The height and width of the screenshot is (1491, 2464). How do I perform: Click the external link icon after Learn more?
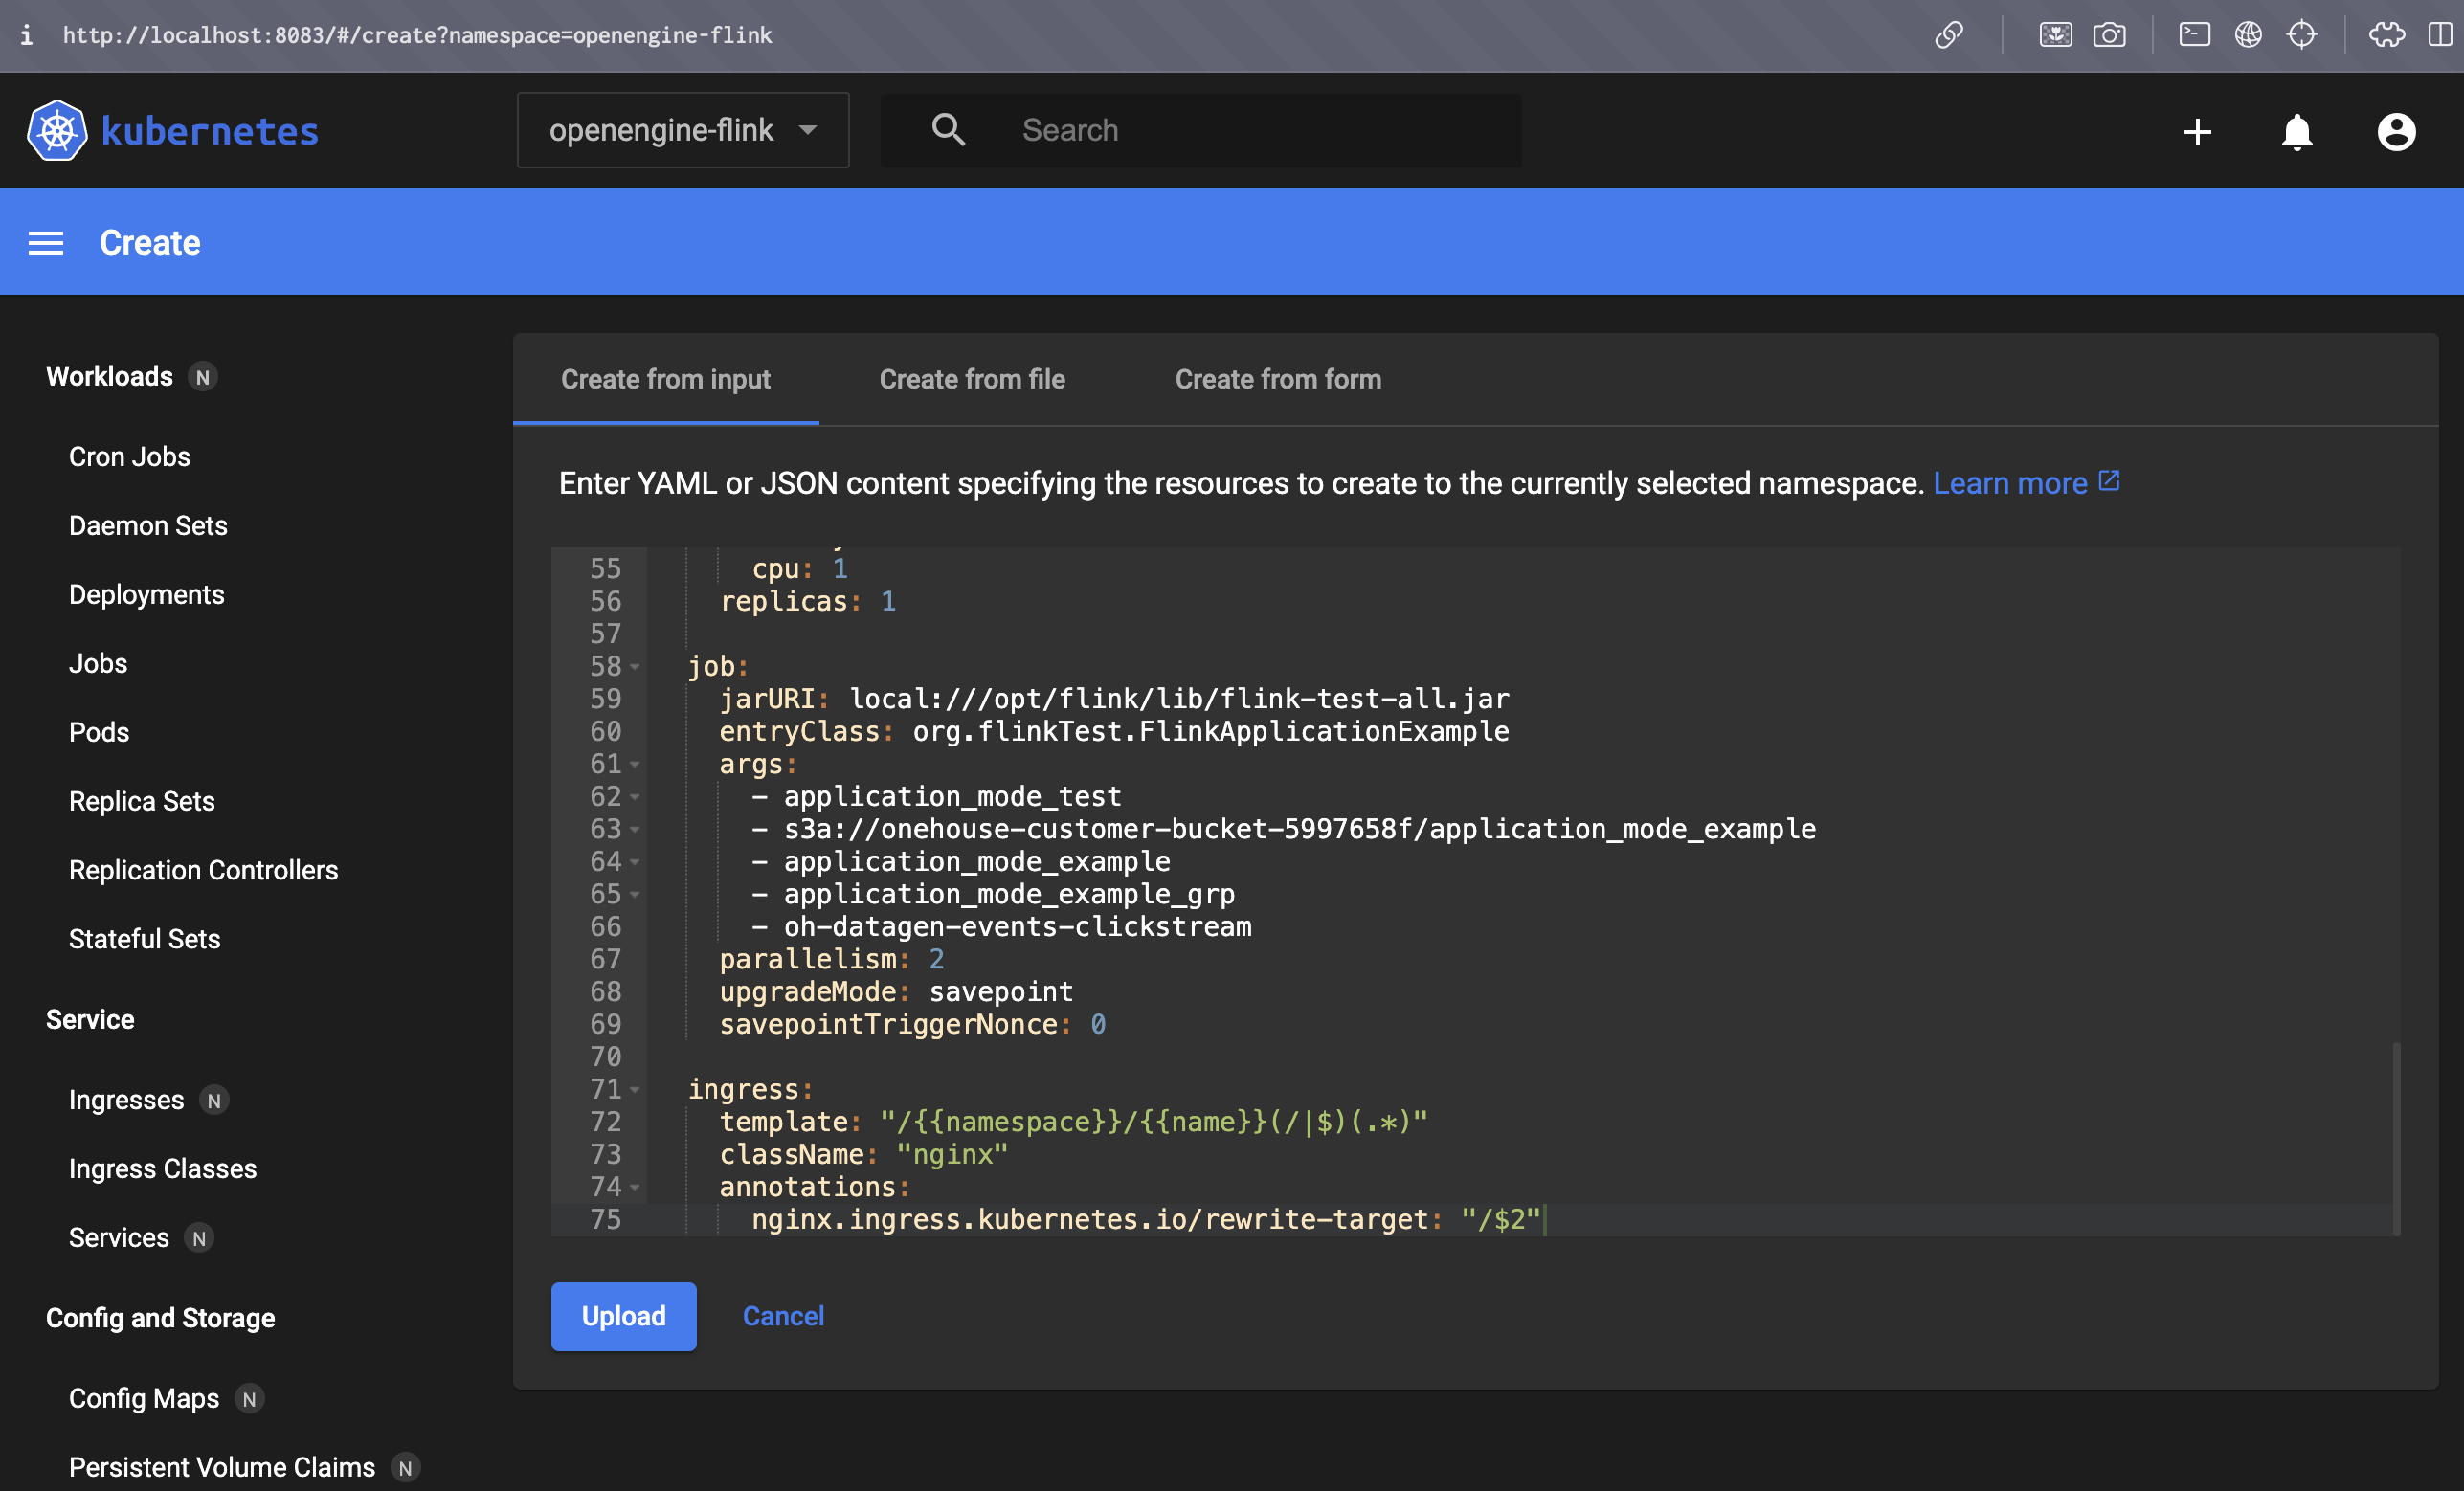point(2109,481)
